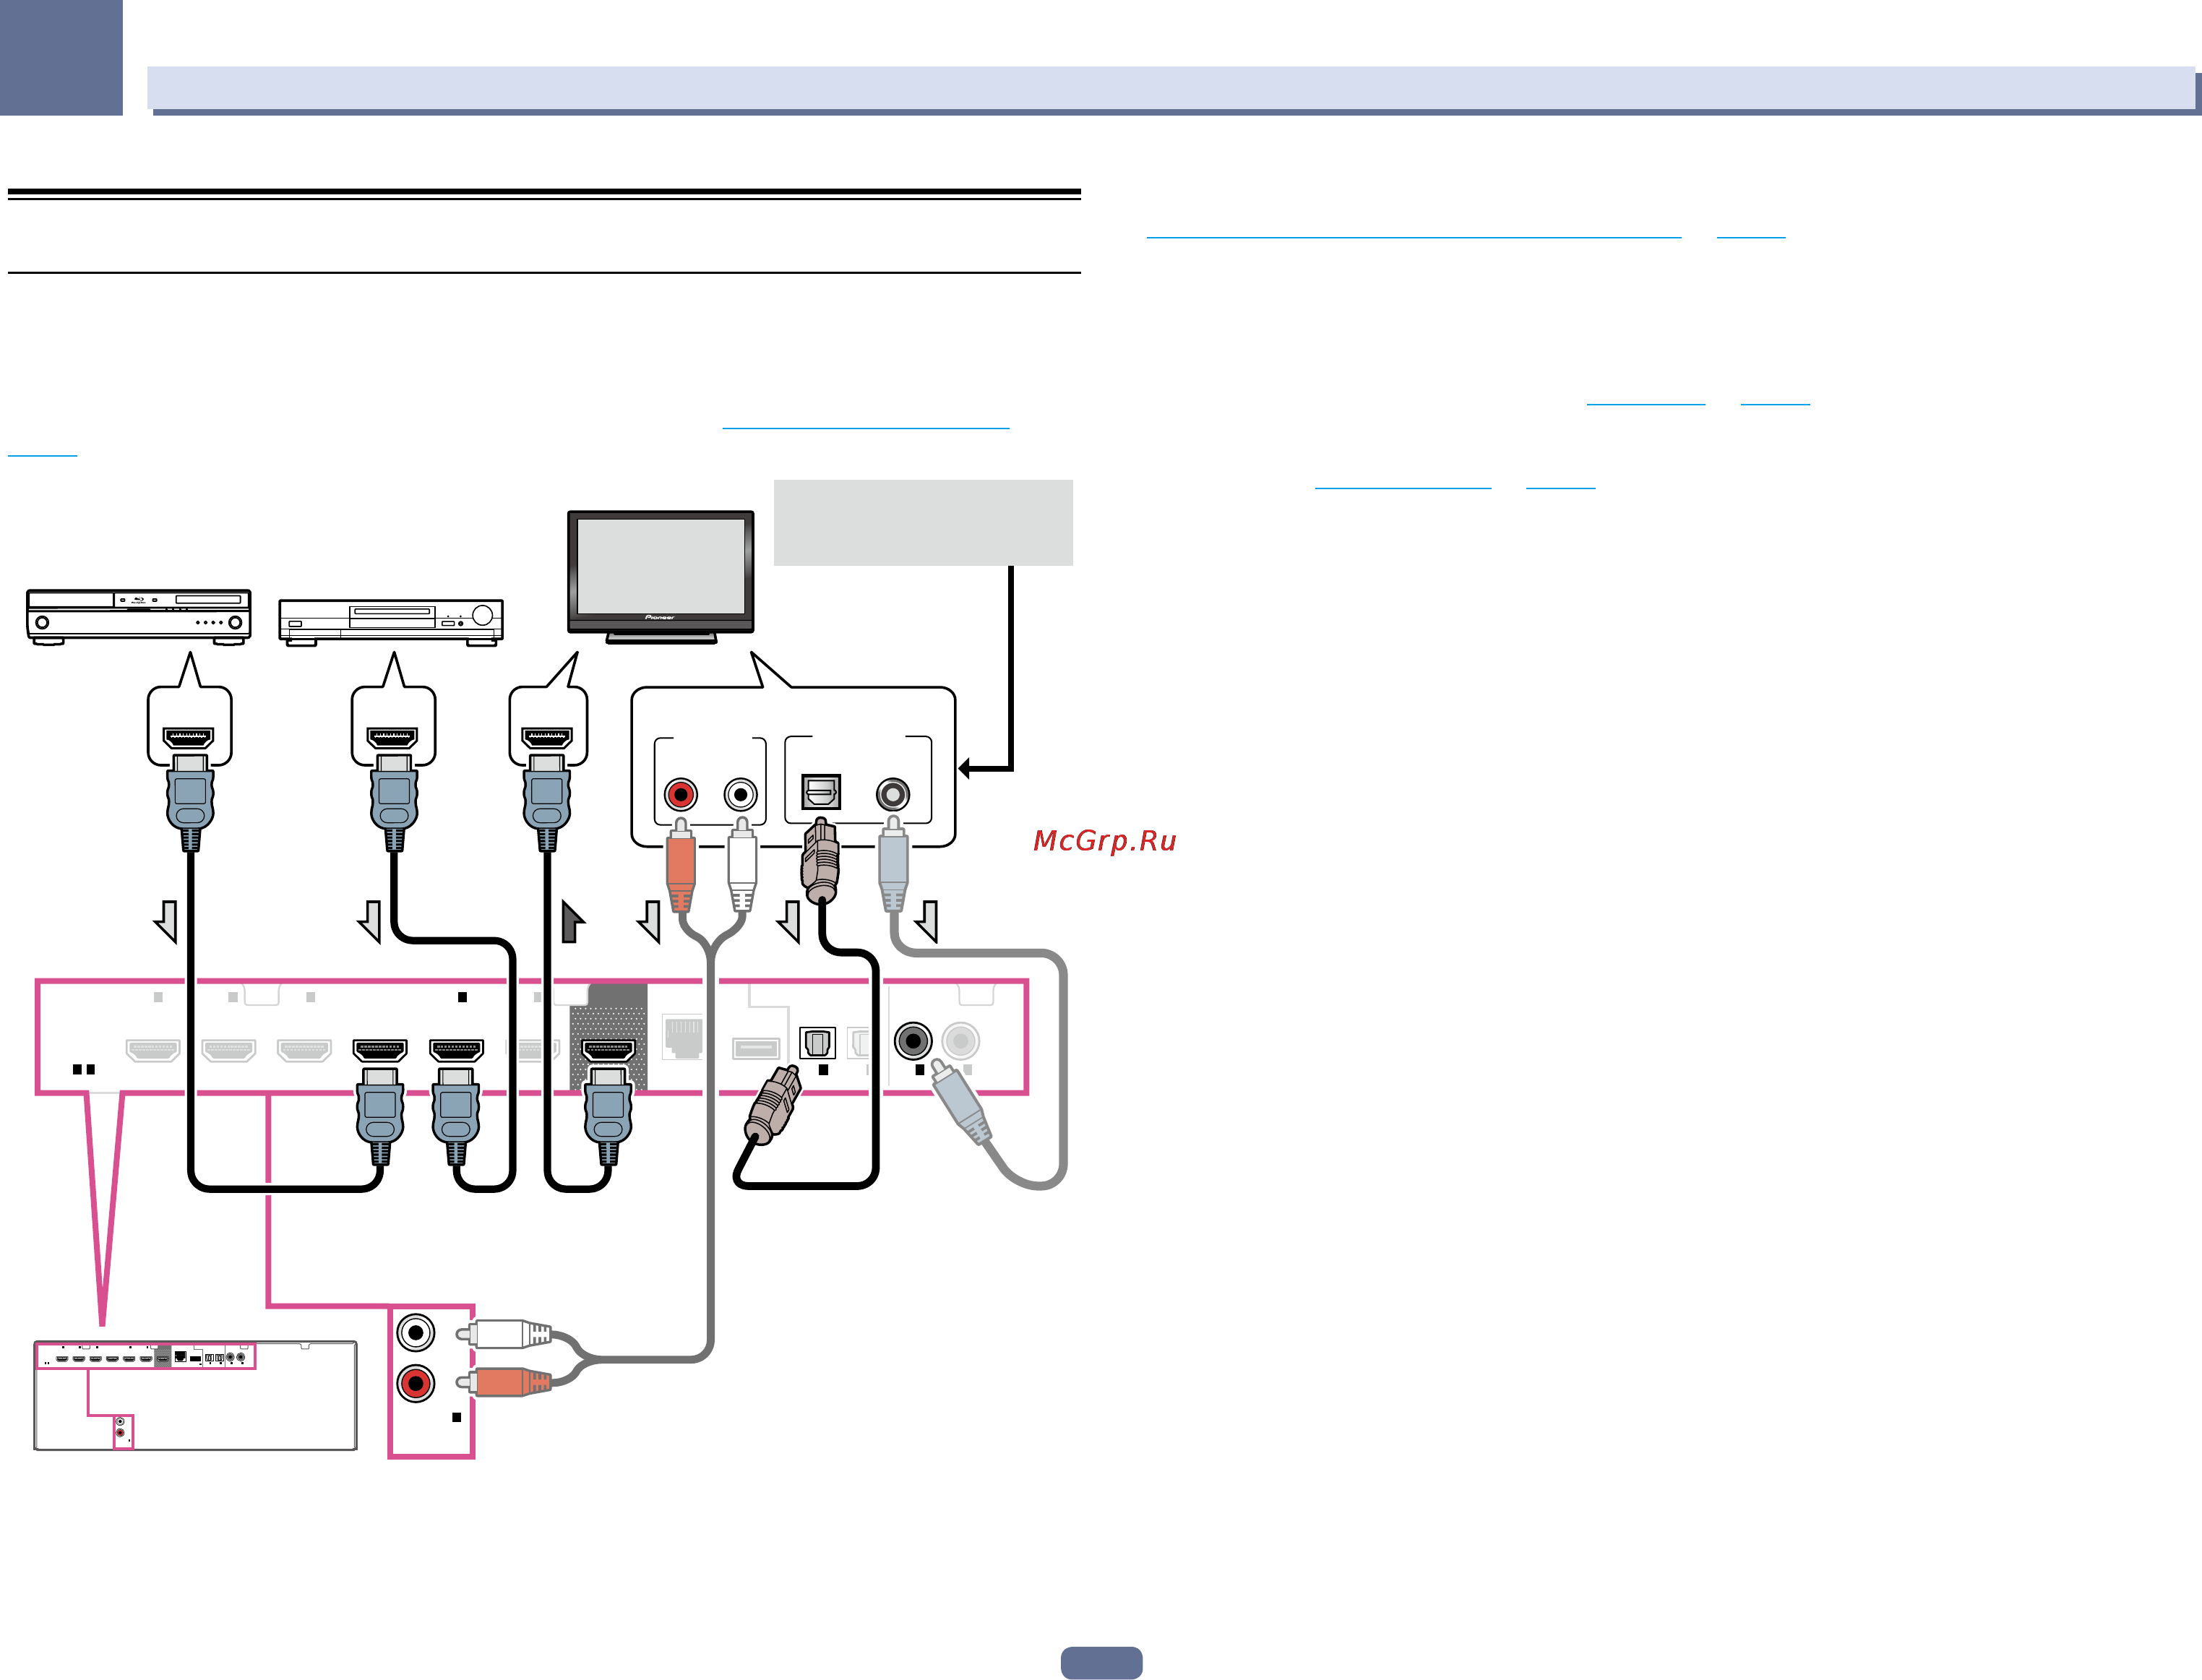2202x1680 pixels.
Task: Click the dark upward signal arrow
Action: click(x=572, y=921)
